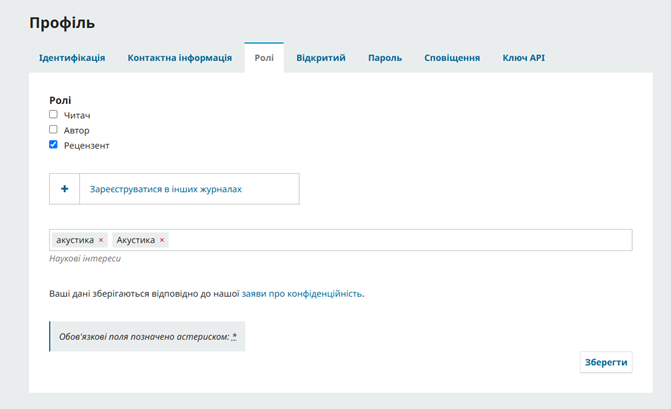
Task: Open the 'заяви про конфіденційність' link
Action: (302, 294)
